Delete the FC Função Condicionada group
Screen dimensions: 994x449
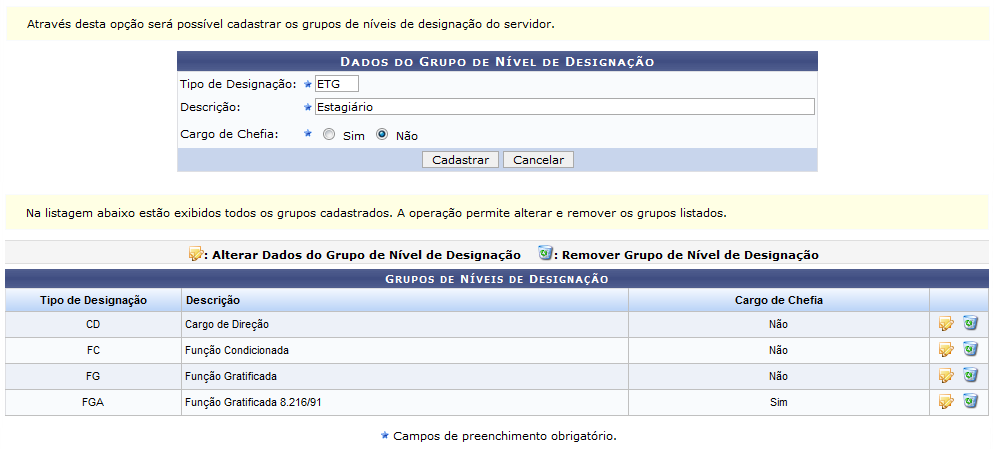(970, 350)
